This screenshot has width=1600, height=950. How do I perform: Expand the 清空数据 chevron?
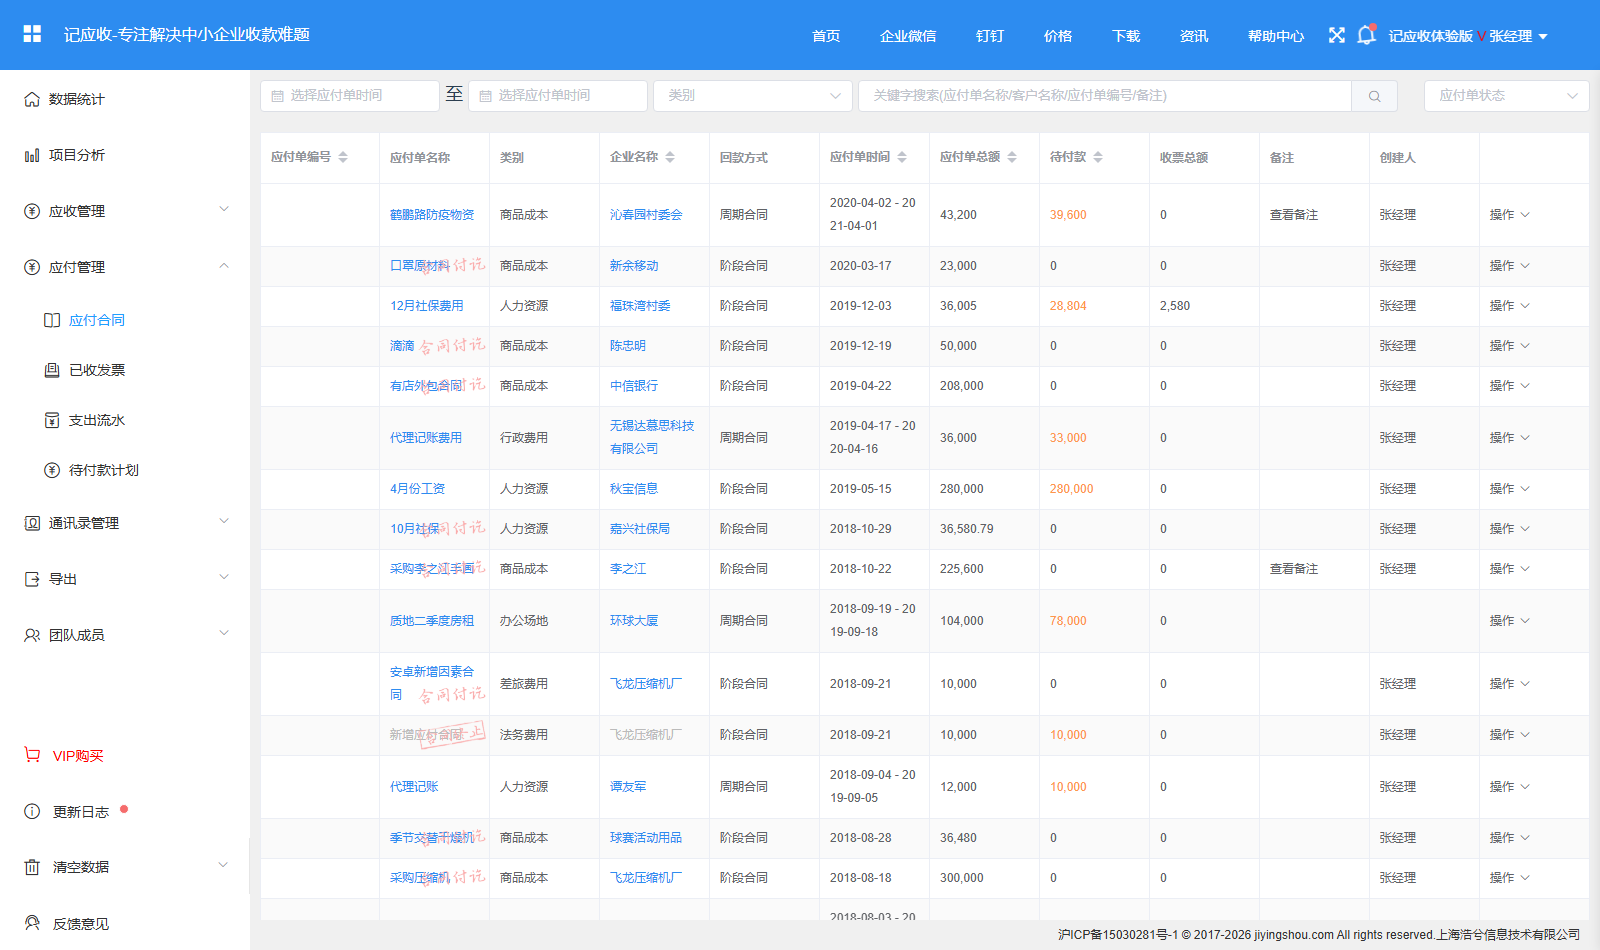[x=223, y=865]
